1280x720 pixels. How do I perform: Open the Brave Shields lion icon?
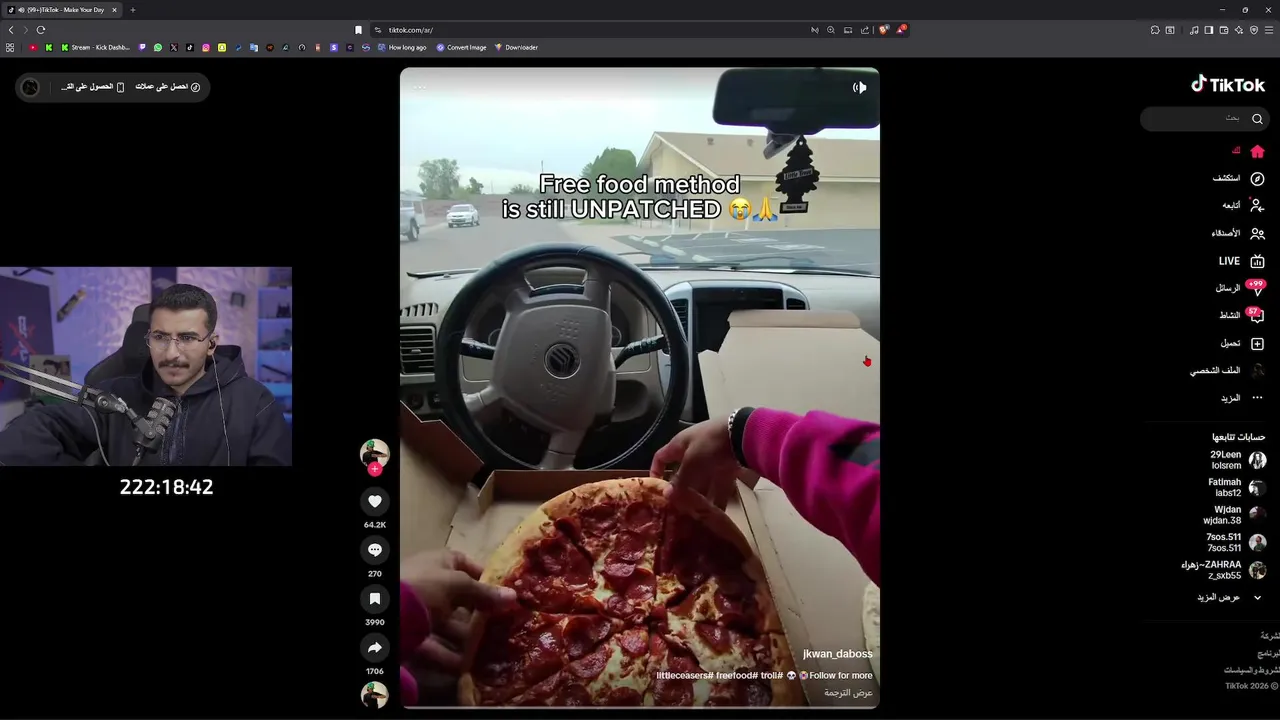pyautogui.click(x=884, y=30)
